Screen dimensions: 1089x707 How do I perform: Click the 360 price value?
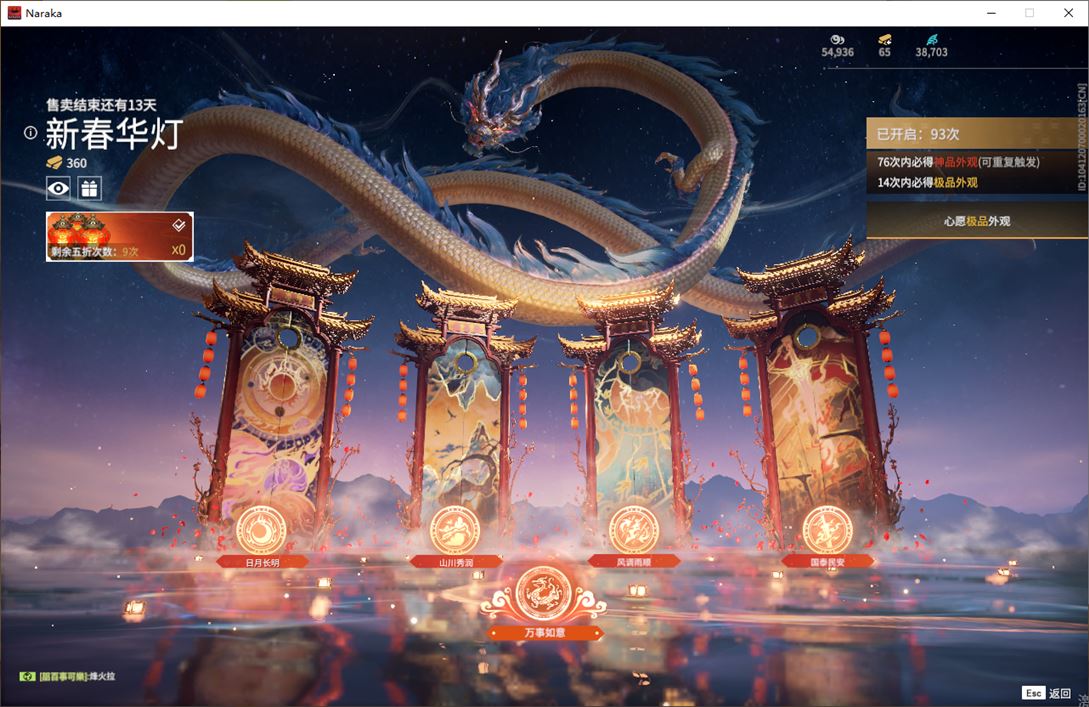click(x=76, y=163)
